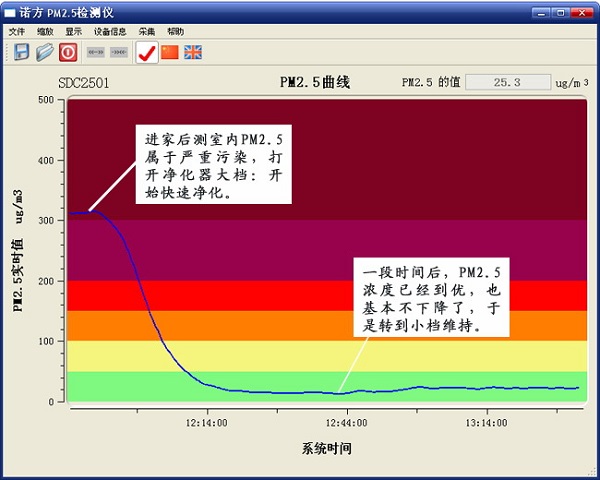Click the expand horizontal zoom icon

click(x=96, y=52)
